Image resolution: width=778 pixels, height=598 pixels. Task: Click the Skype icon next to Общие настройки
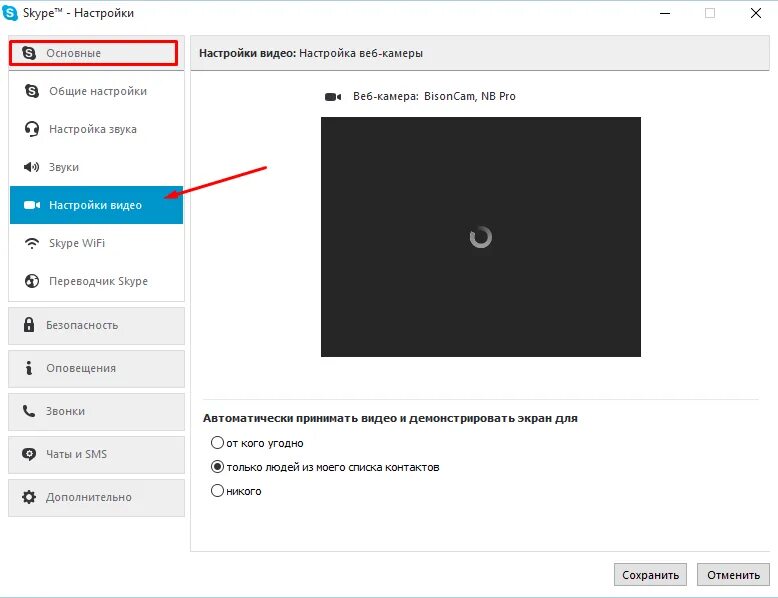[32, 91]
